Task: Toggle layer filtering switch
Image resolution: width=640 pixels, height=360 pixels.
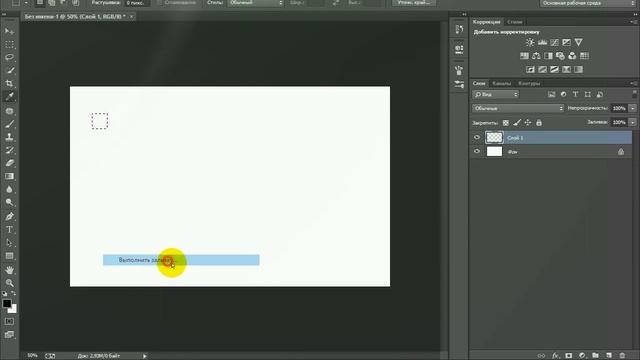Action: [634, 94]
